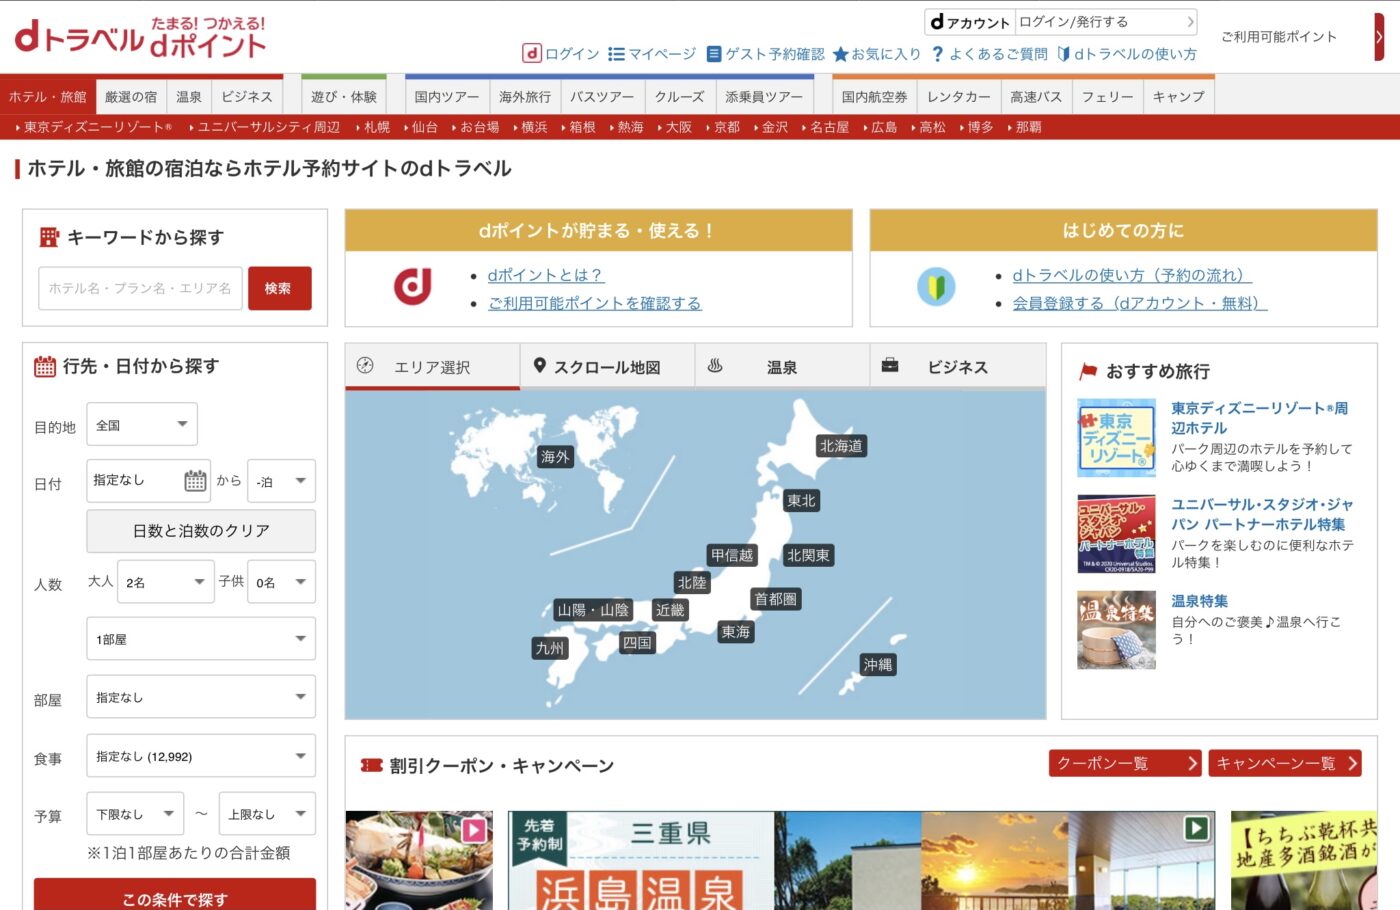Open Universal Studios Japan thumbnail image

pos(1117,534)
